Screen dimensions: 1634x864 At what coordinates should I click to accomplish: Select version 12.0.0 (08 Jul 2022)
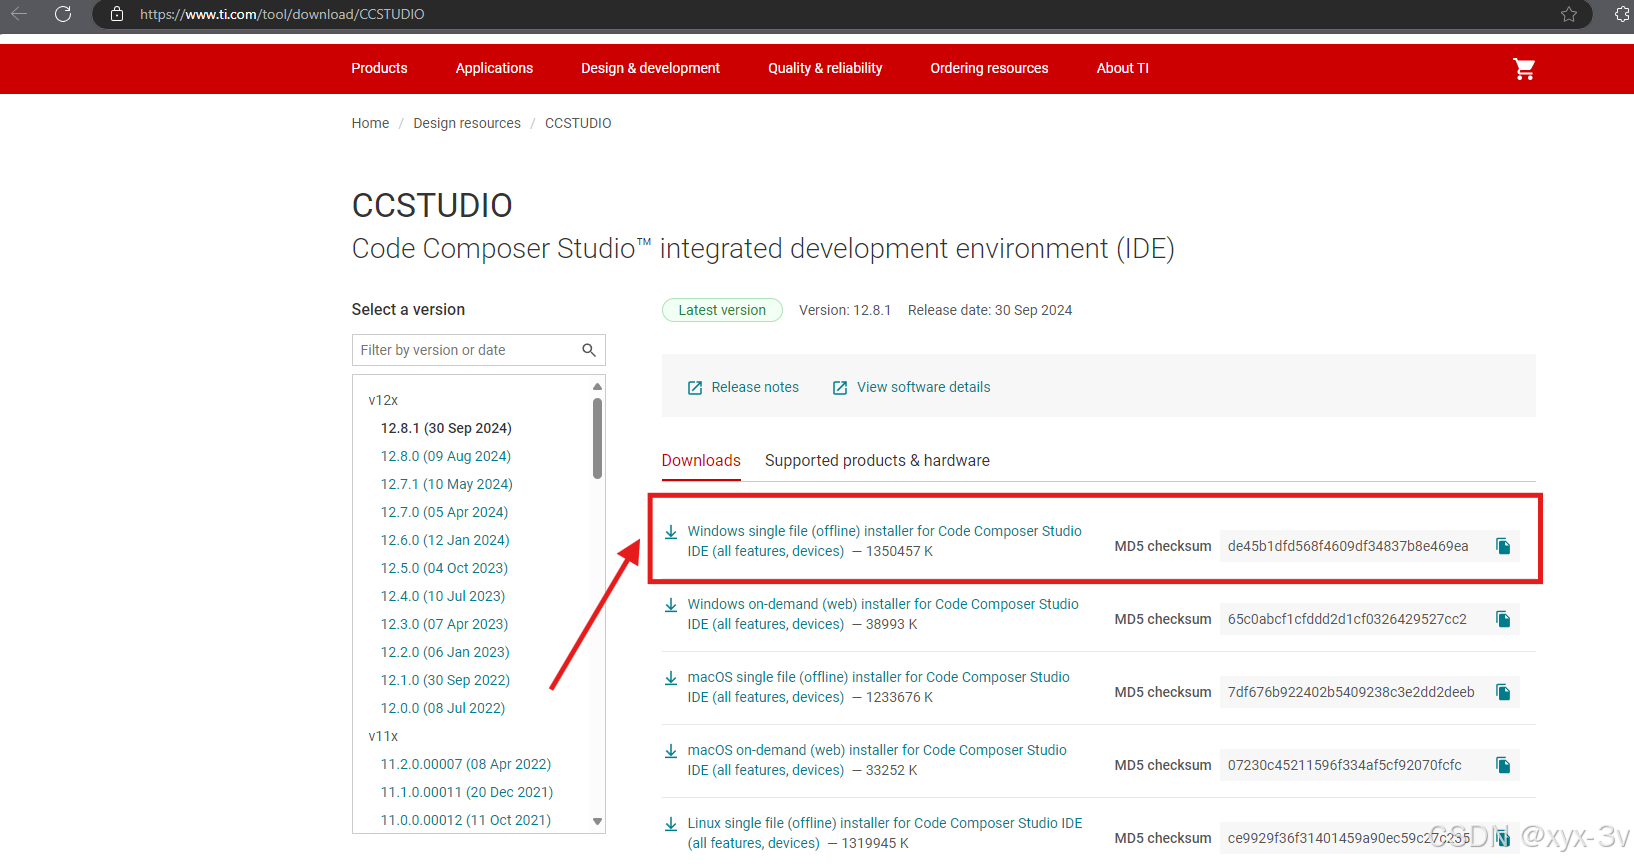click(443, 708)
